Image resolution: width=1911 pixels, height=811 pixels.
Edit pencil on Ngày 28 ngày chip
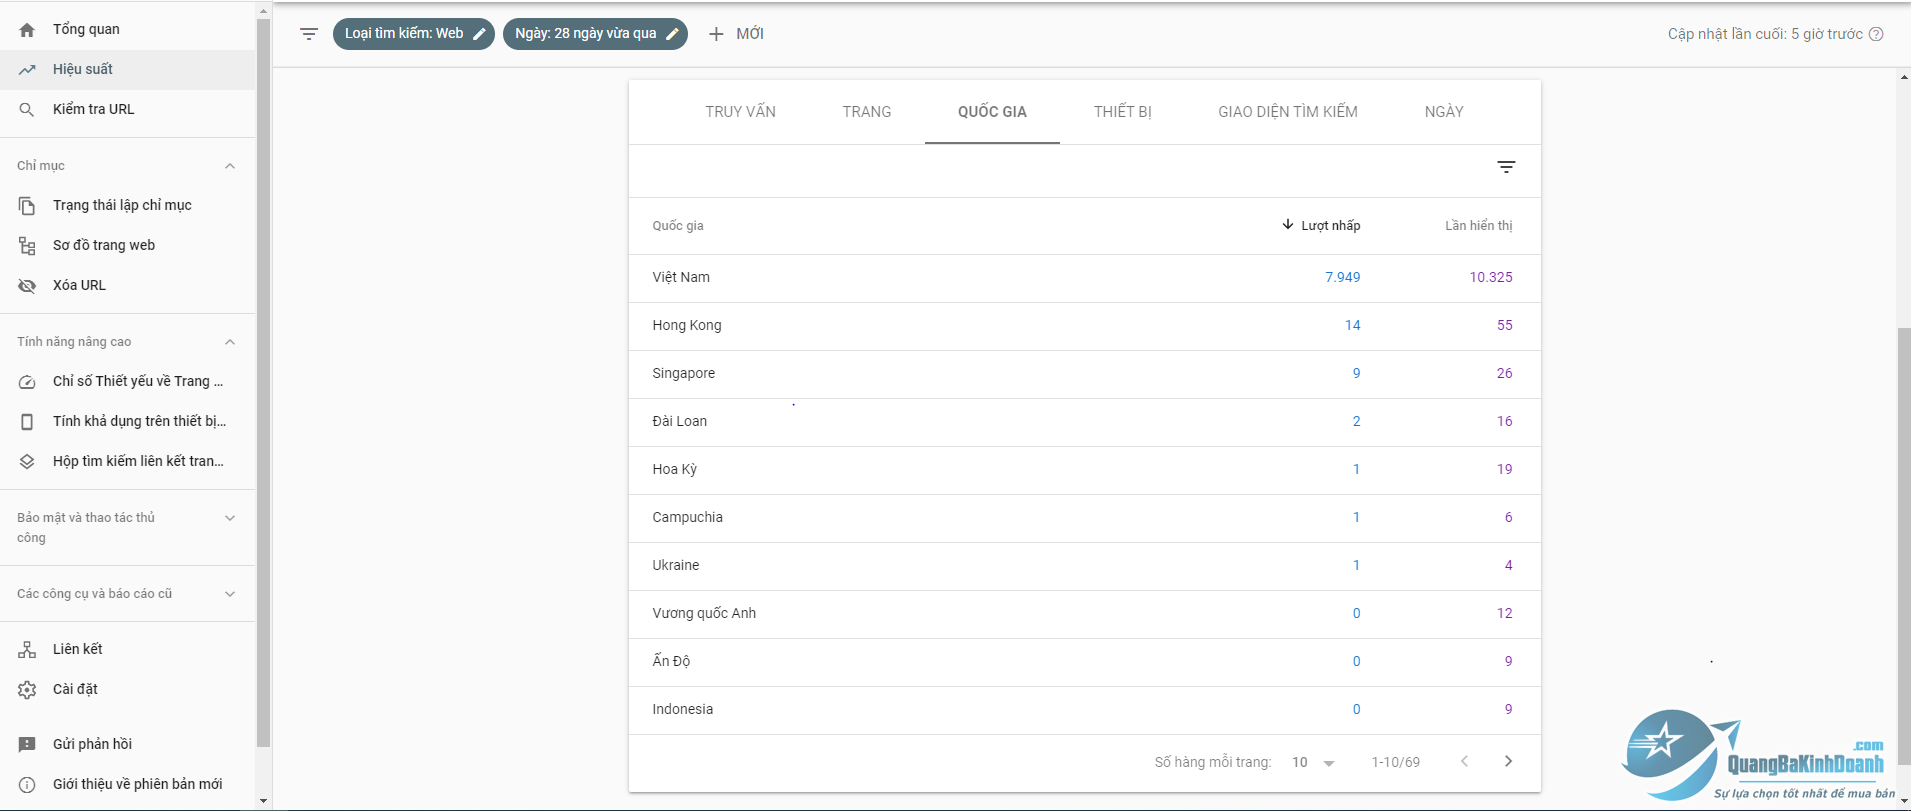click(x=673, y=34)
